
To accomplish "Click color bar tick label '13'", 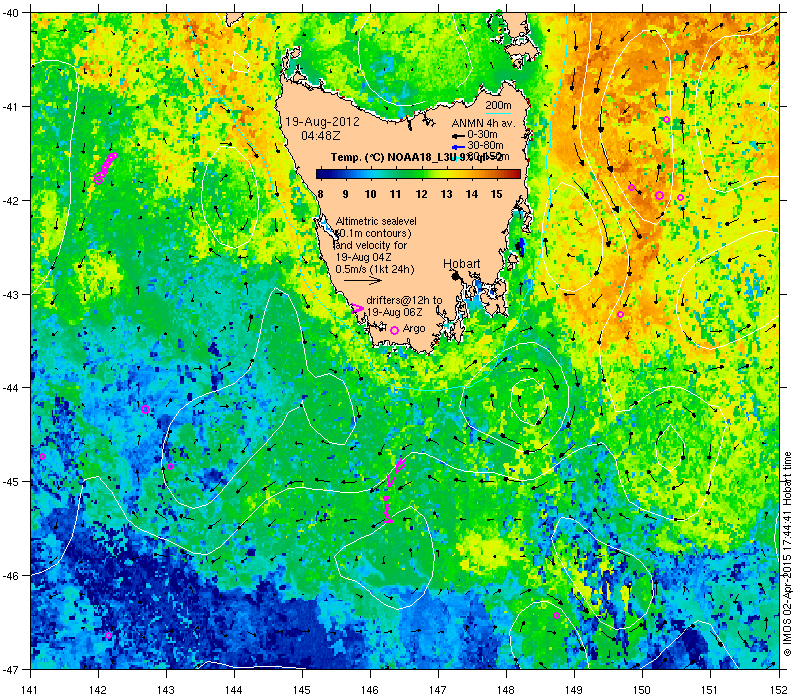I will coord(446,194).
